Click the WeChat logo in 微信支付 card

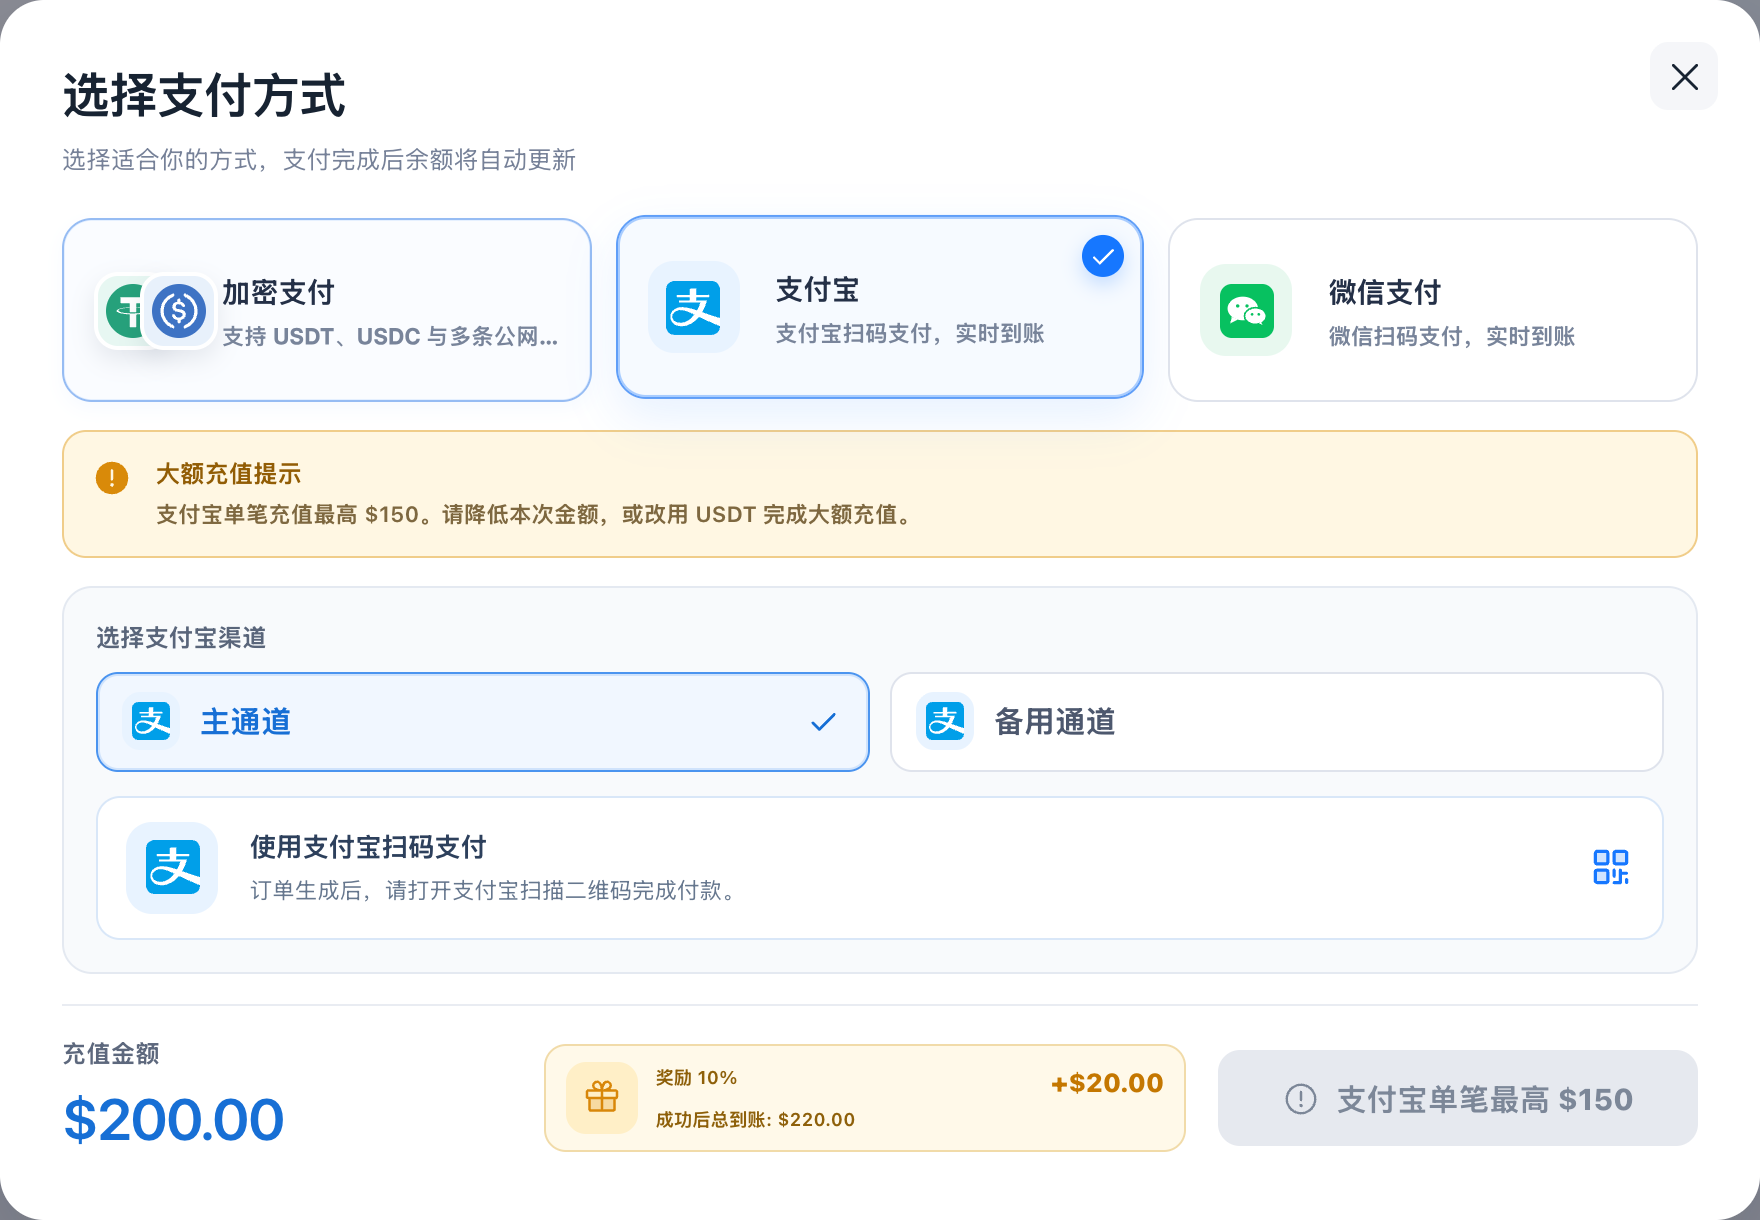tap(1246, 310)
